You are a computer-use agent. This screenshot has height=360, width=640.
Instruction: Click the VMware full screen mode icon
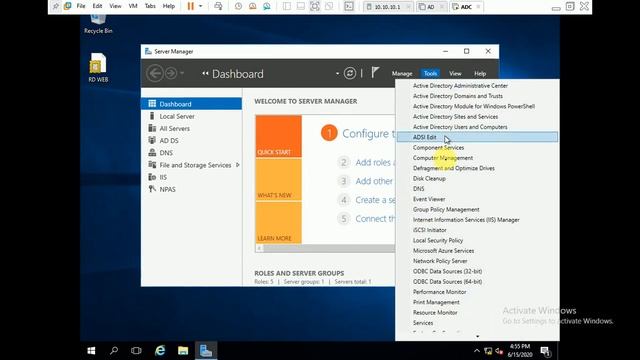tap(315, 6)
